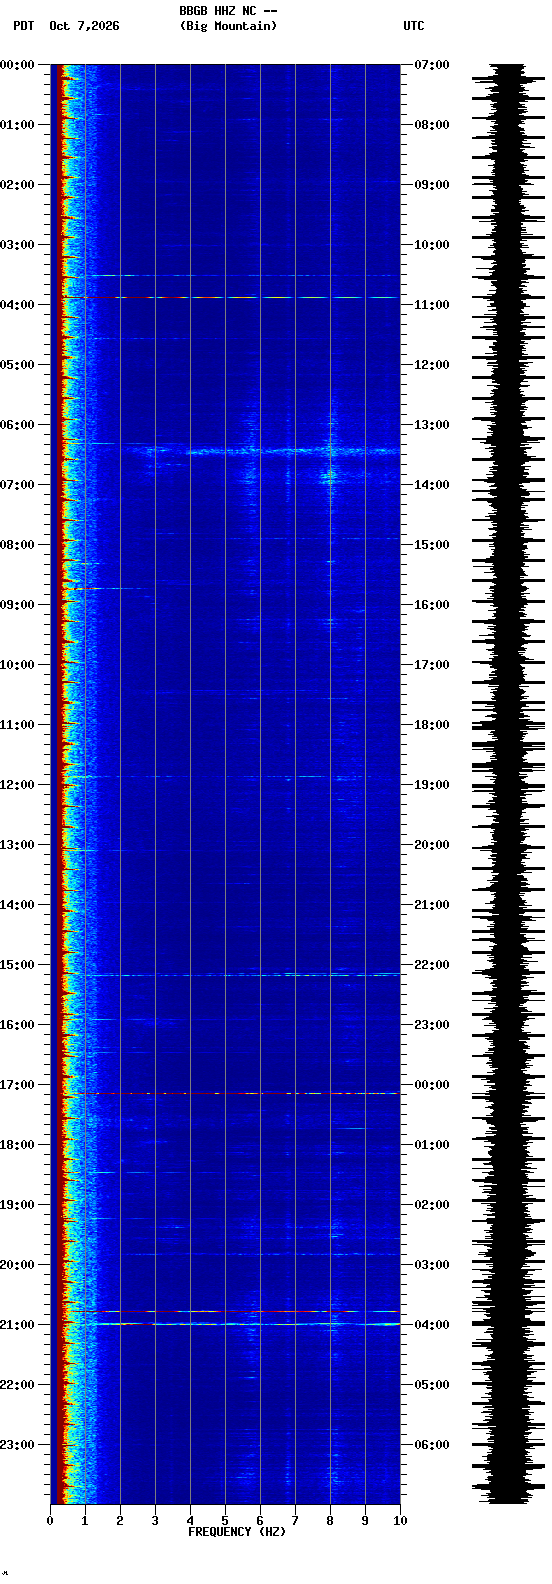Click the '10' frequency axis tick label
This screenshot has width=552, height=1584.
(400, 1521)
